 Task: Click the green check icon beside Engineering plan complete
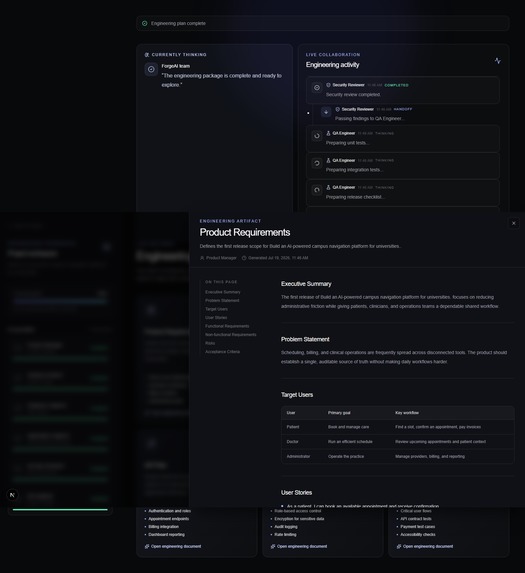click(x=145, y=23)
